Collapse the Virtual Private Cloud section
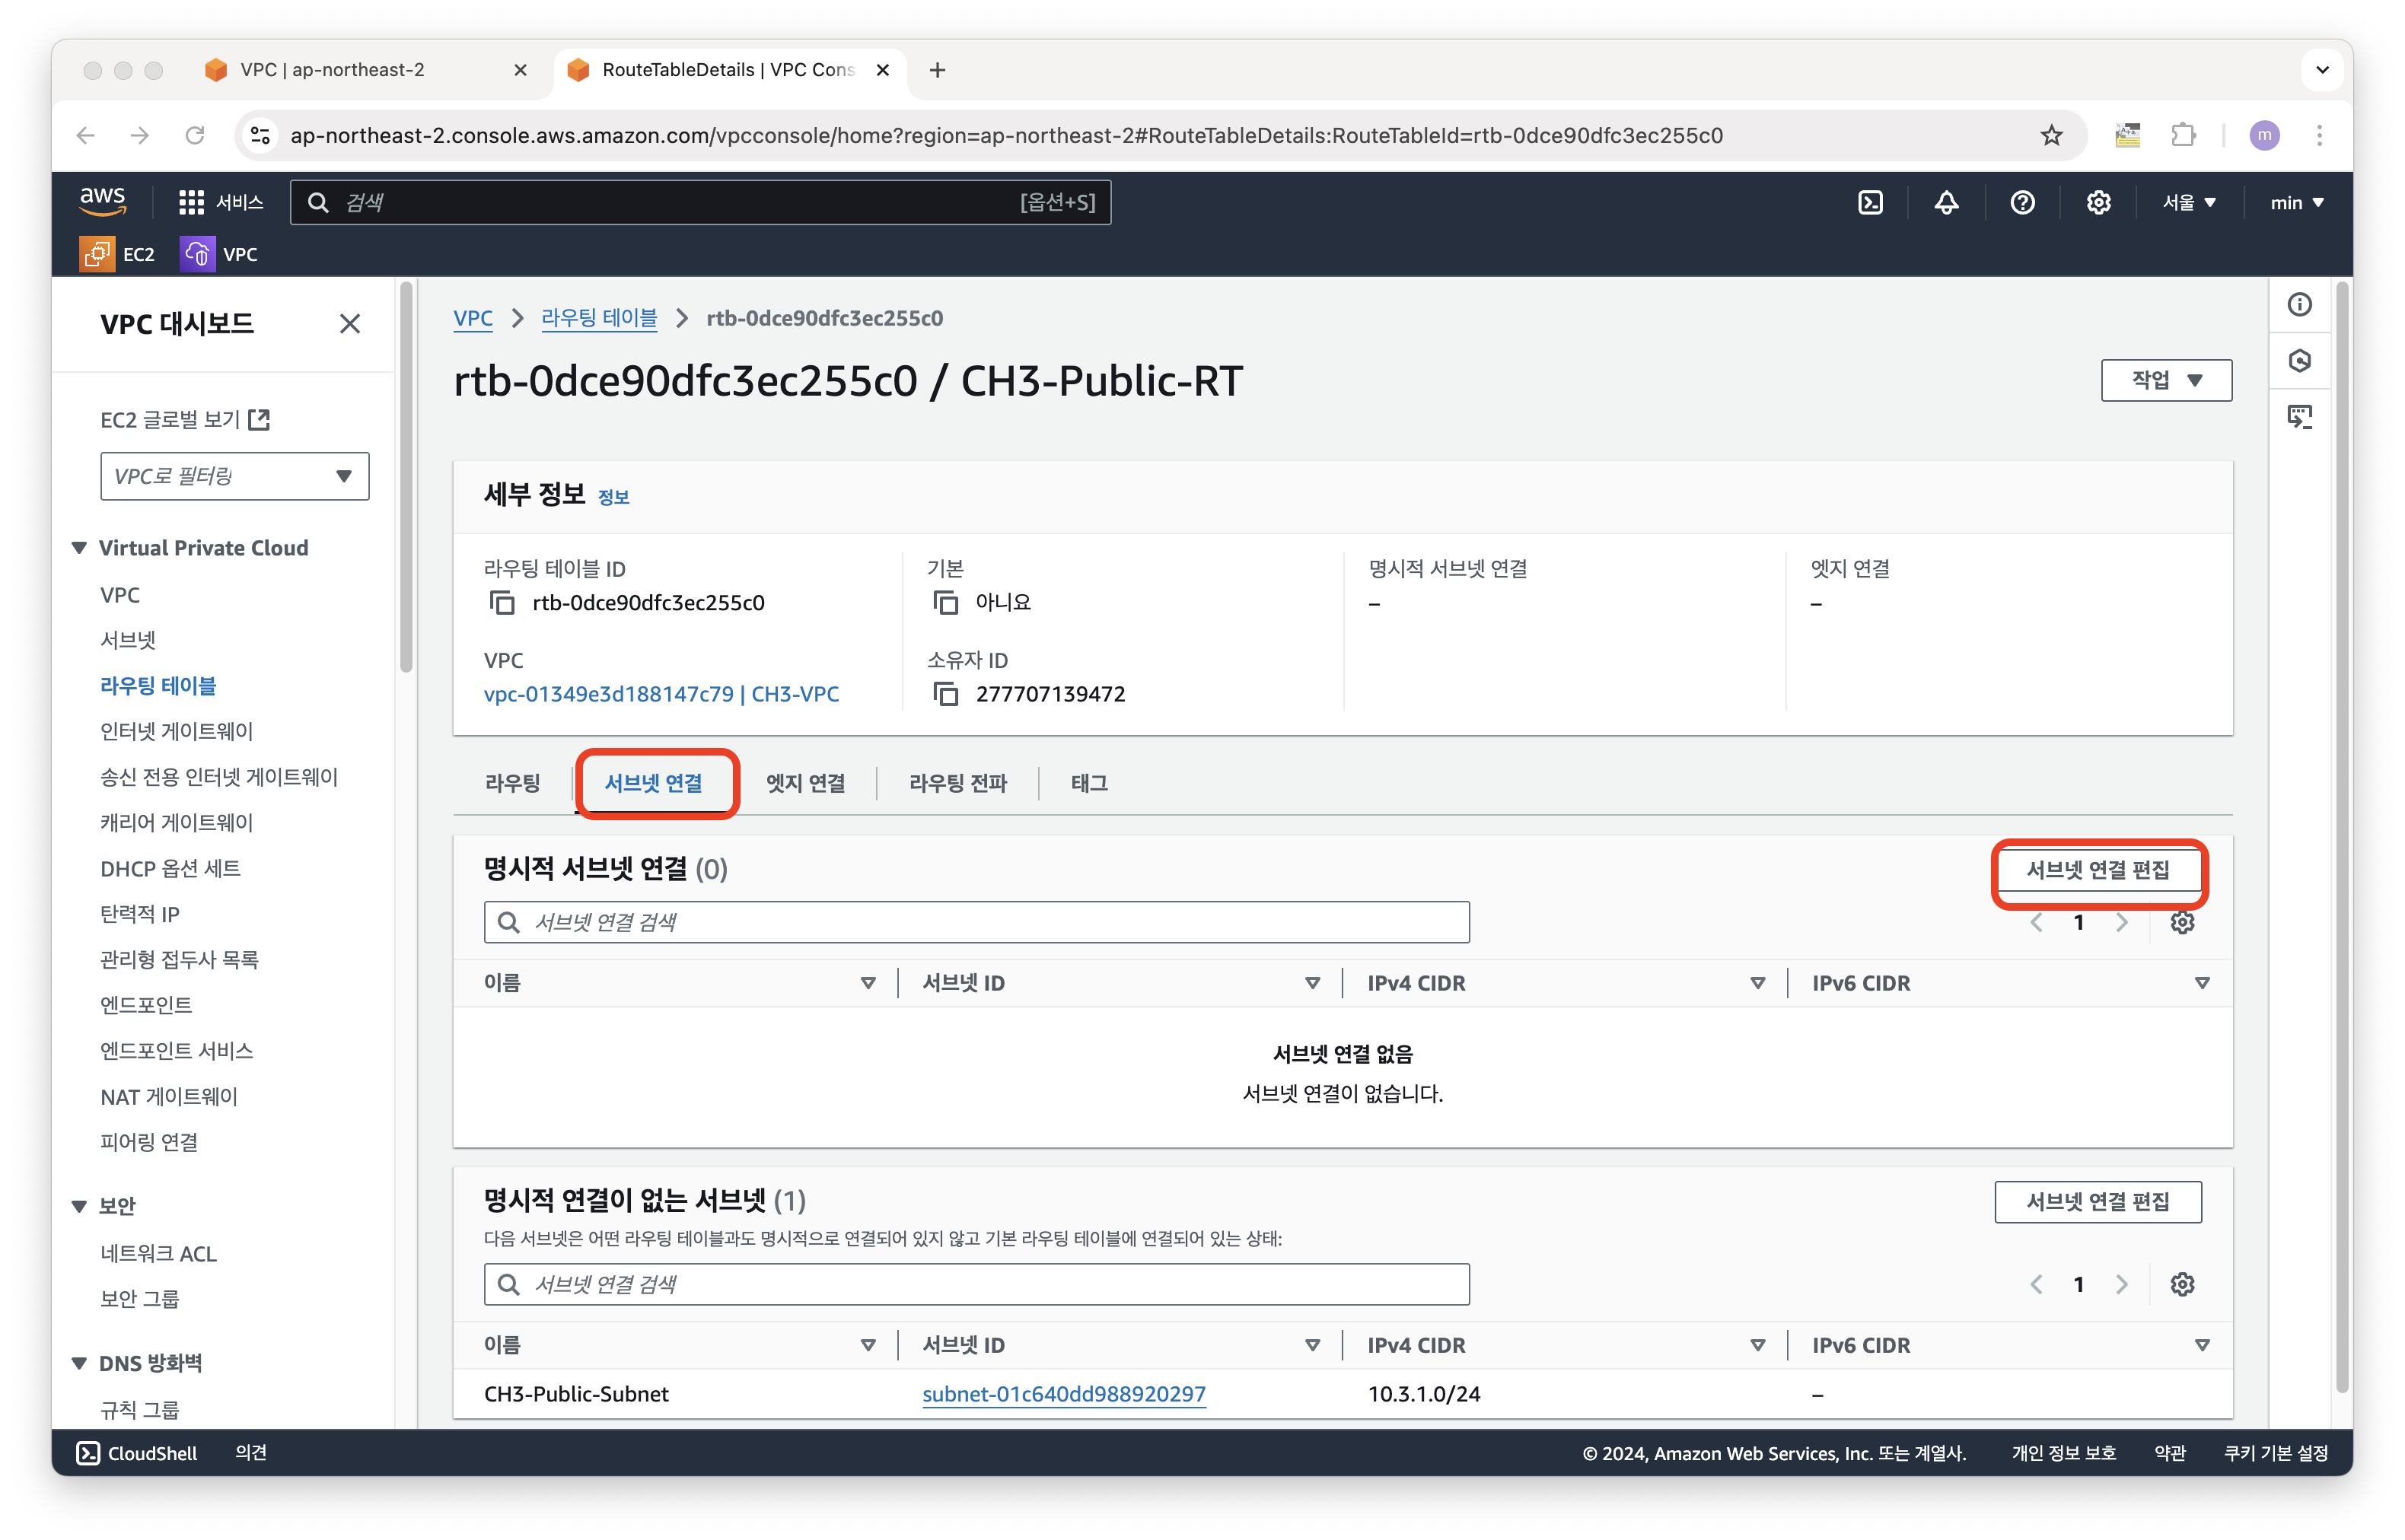 [x=80, y=548]
